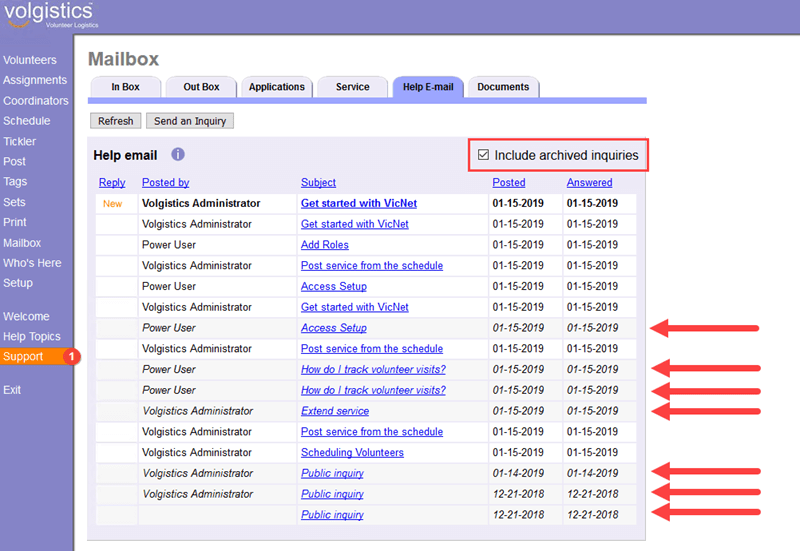Open Help Topics in the sidebar
This screenshot has height=551, width=800.
click(32, 336)
